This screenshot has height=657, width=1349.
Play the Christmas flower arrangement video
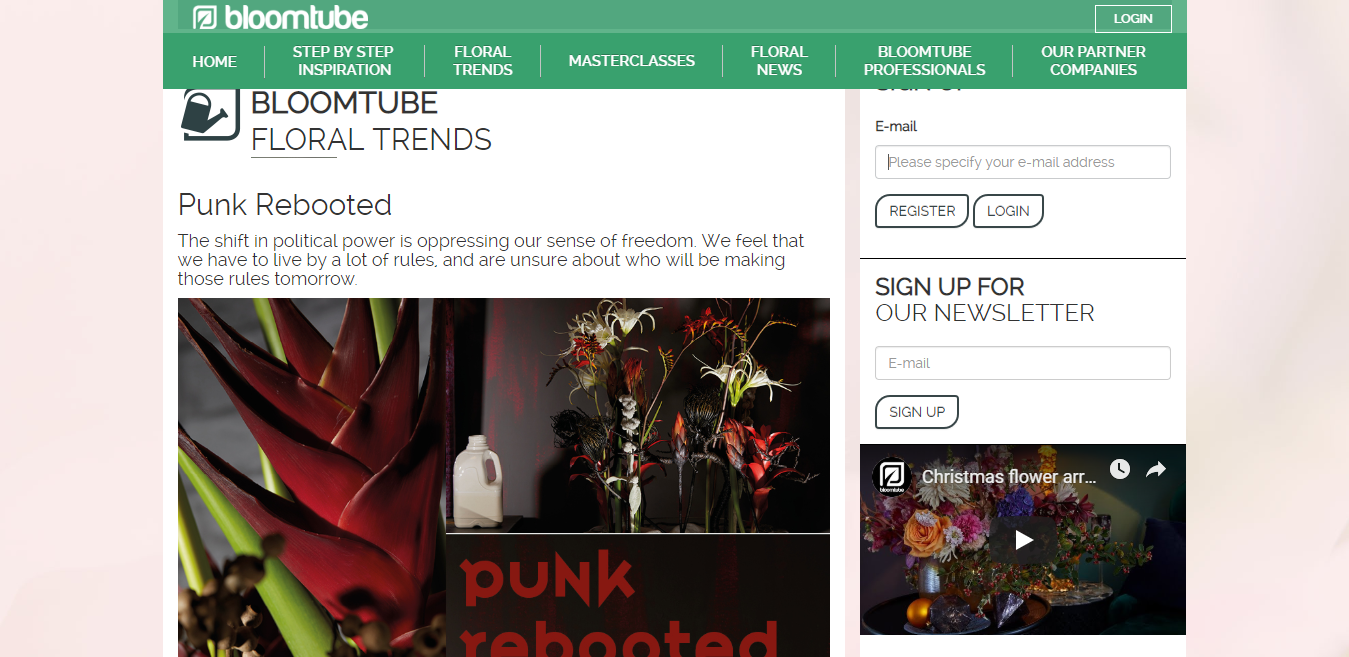1023,540
